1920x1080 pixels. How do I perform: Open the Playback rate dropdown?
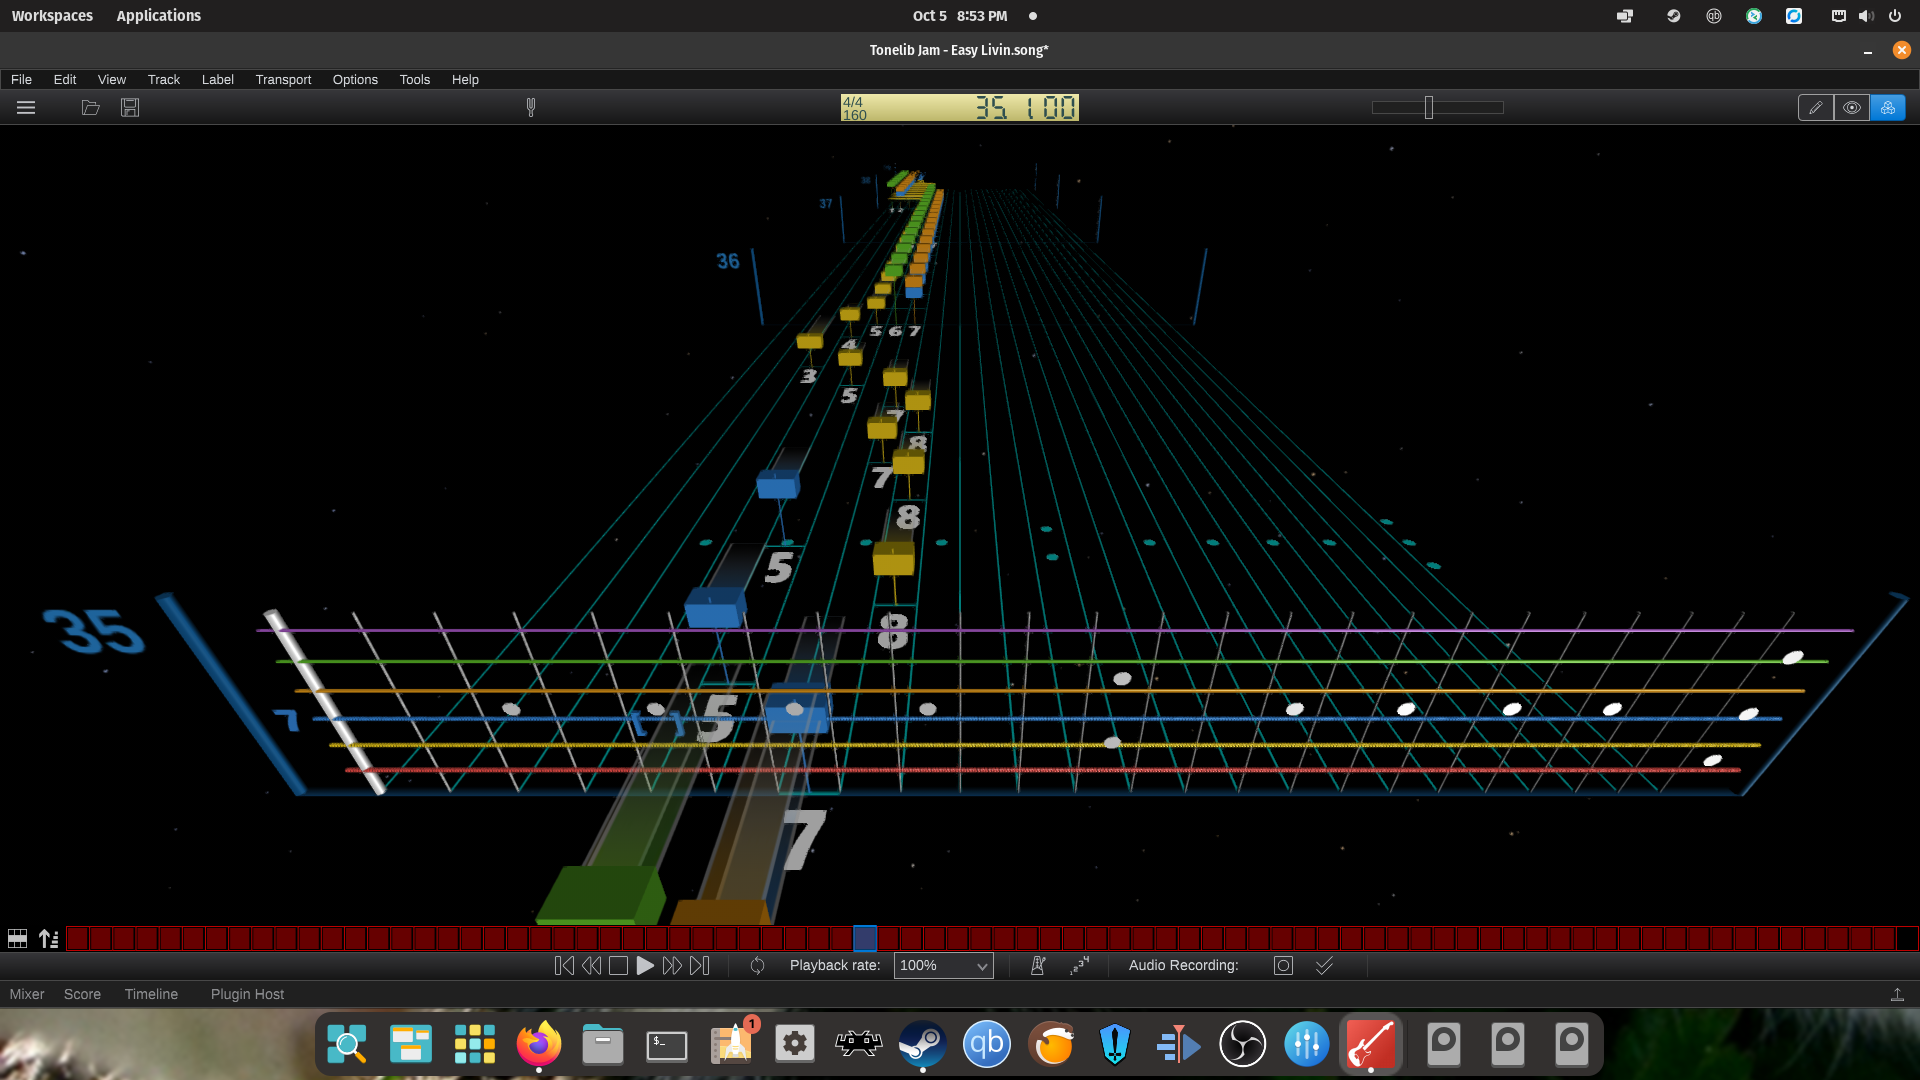pos(943,965)
